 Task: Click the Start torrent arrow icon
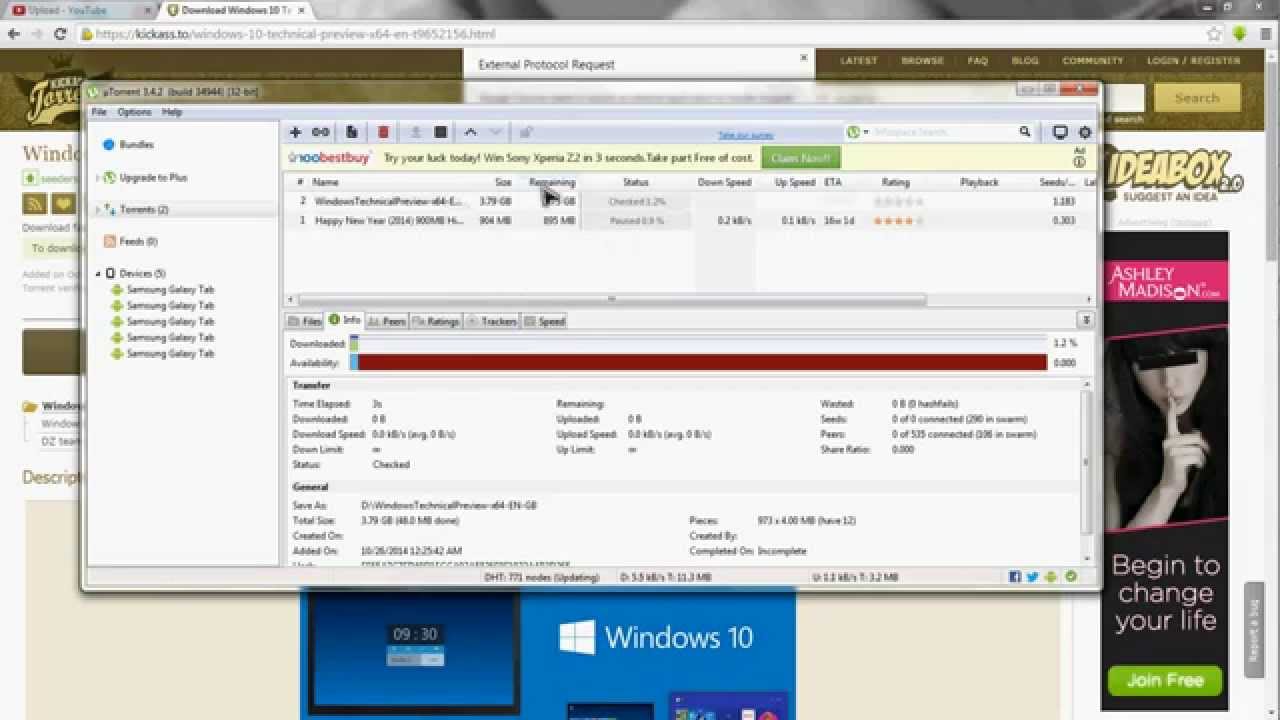coord(416,132)
